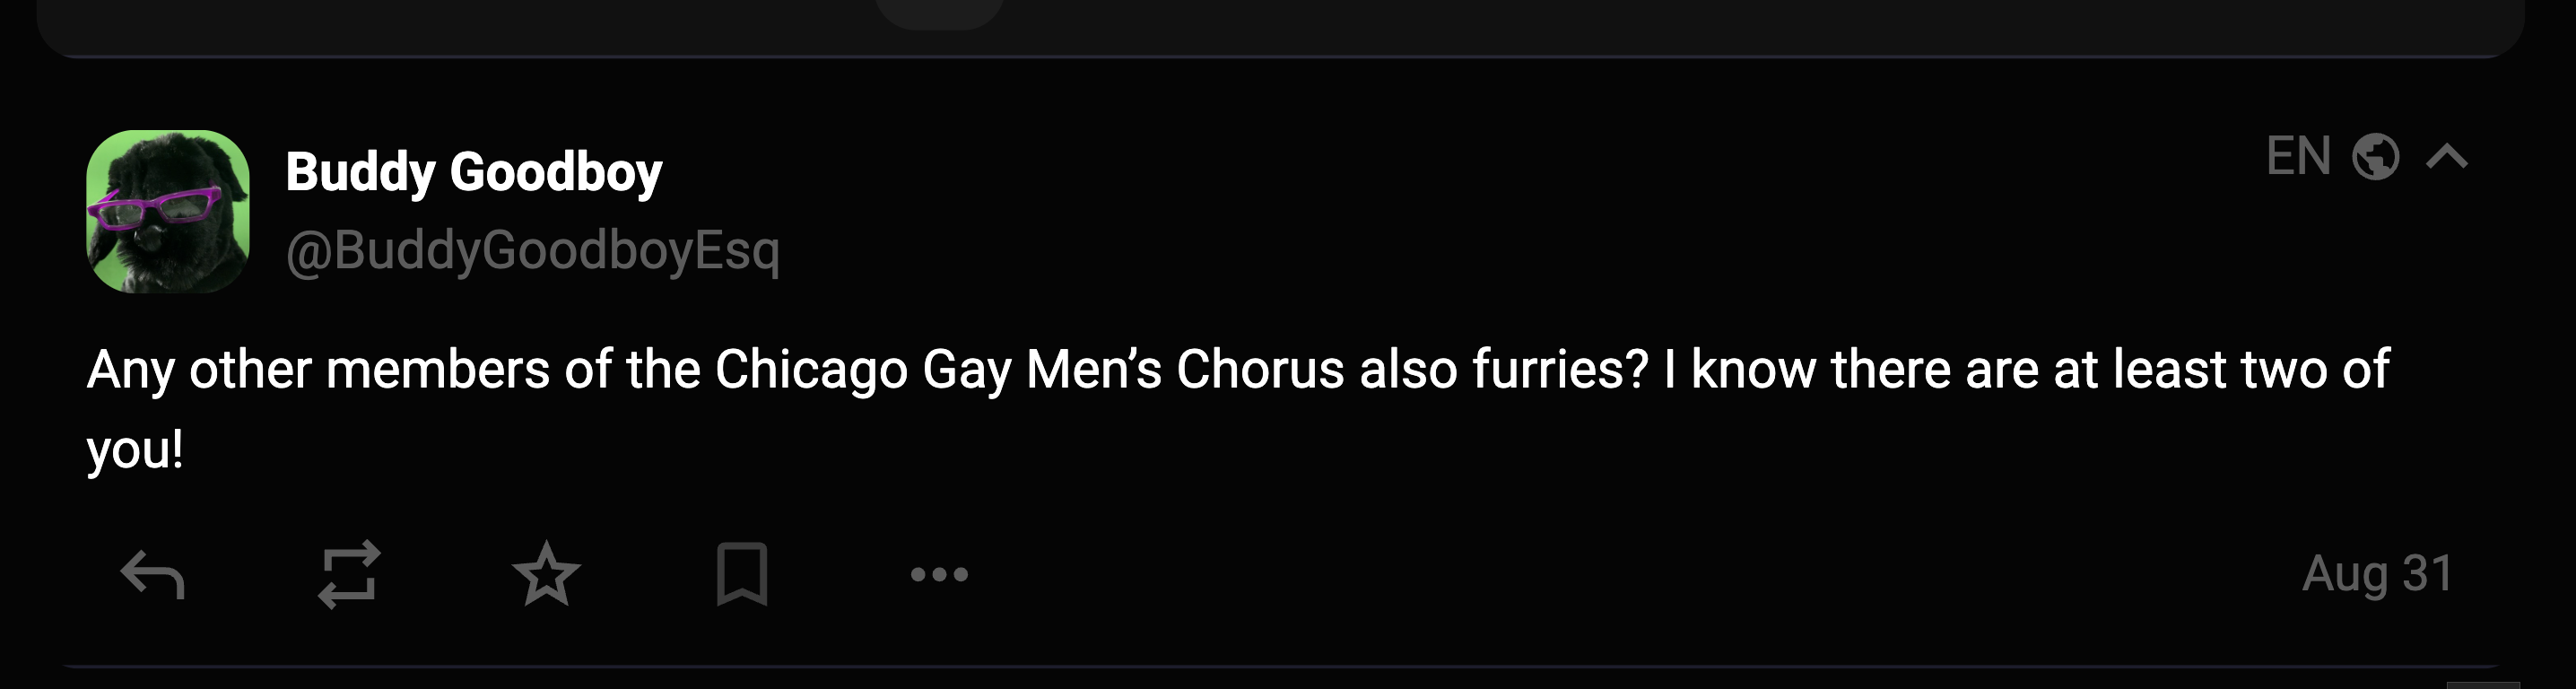Open the three-dot more options menu

[x=939, y=574]
